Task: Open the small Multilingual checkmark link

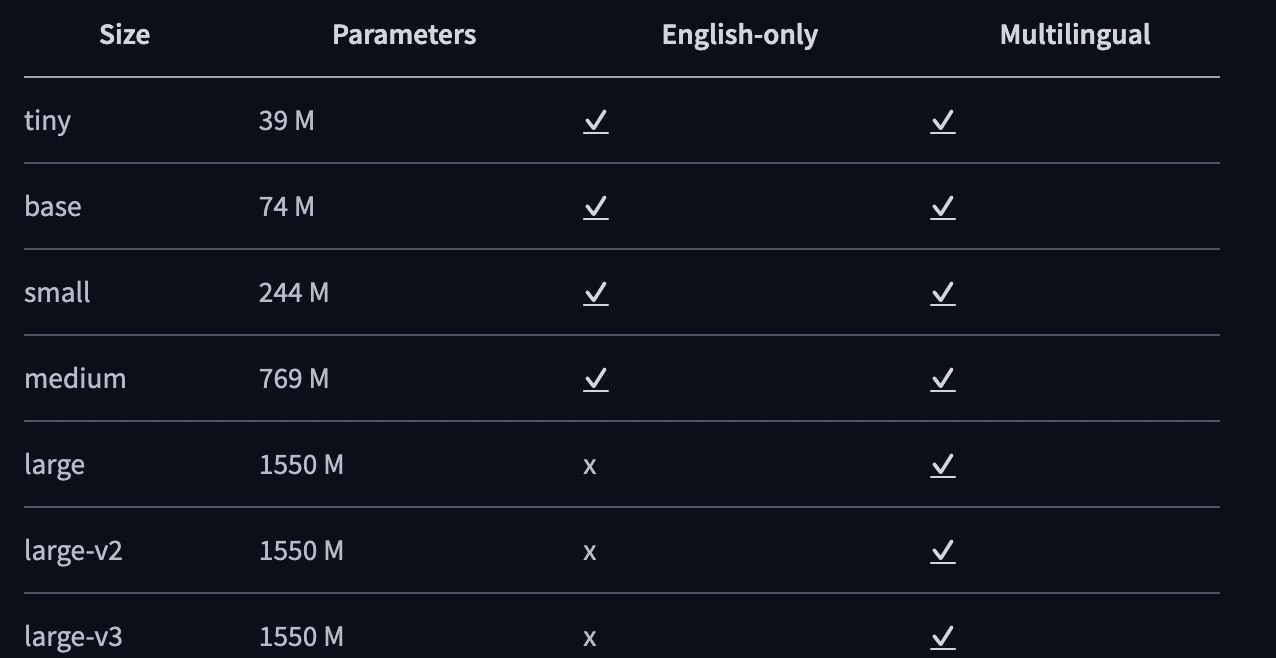Action: click(943, 293)
